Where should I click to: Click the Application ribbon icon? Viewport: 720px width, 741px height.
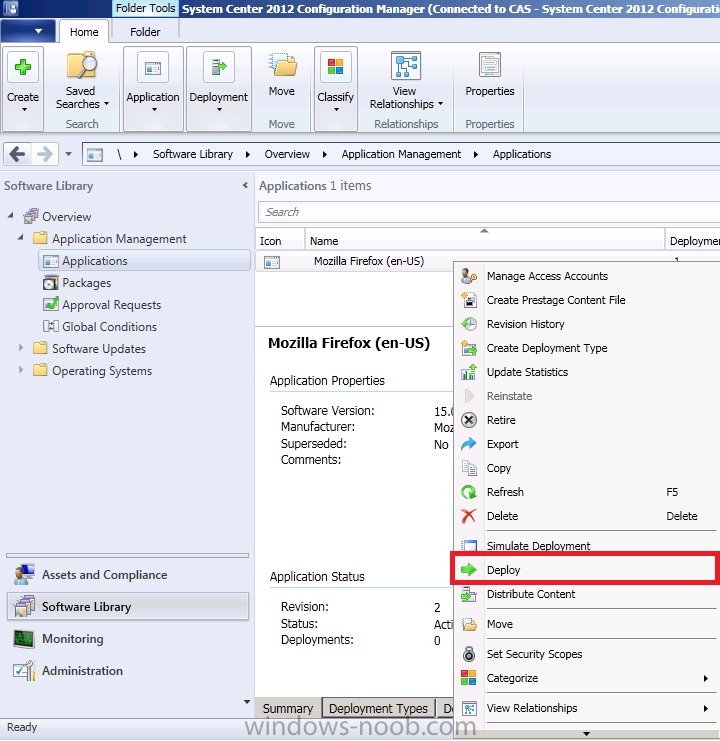click(153, 69)
